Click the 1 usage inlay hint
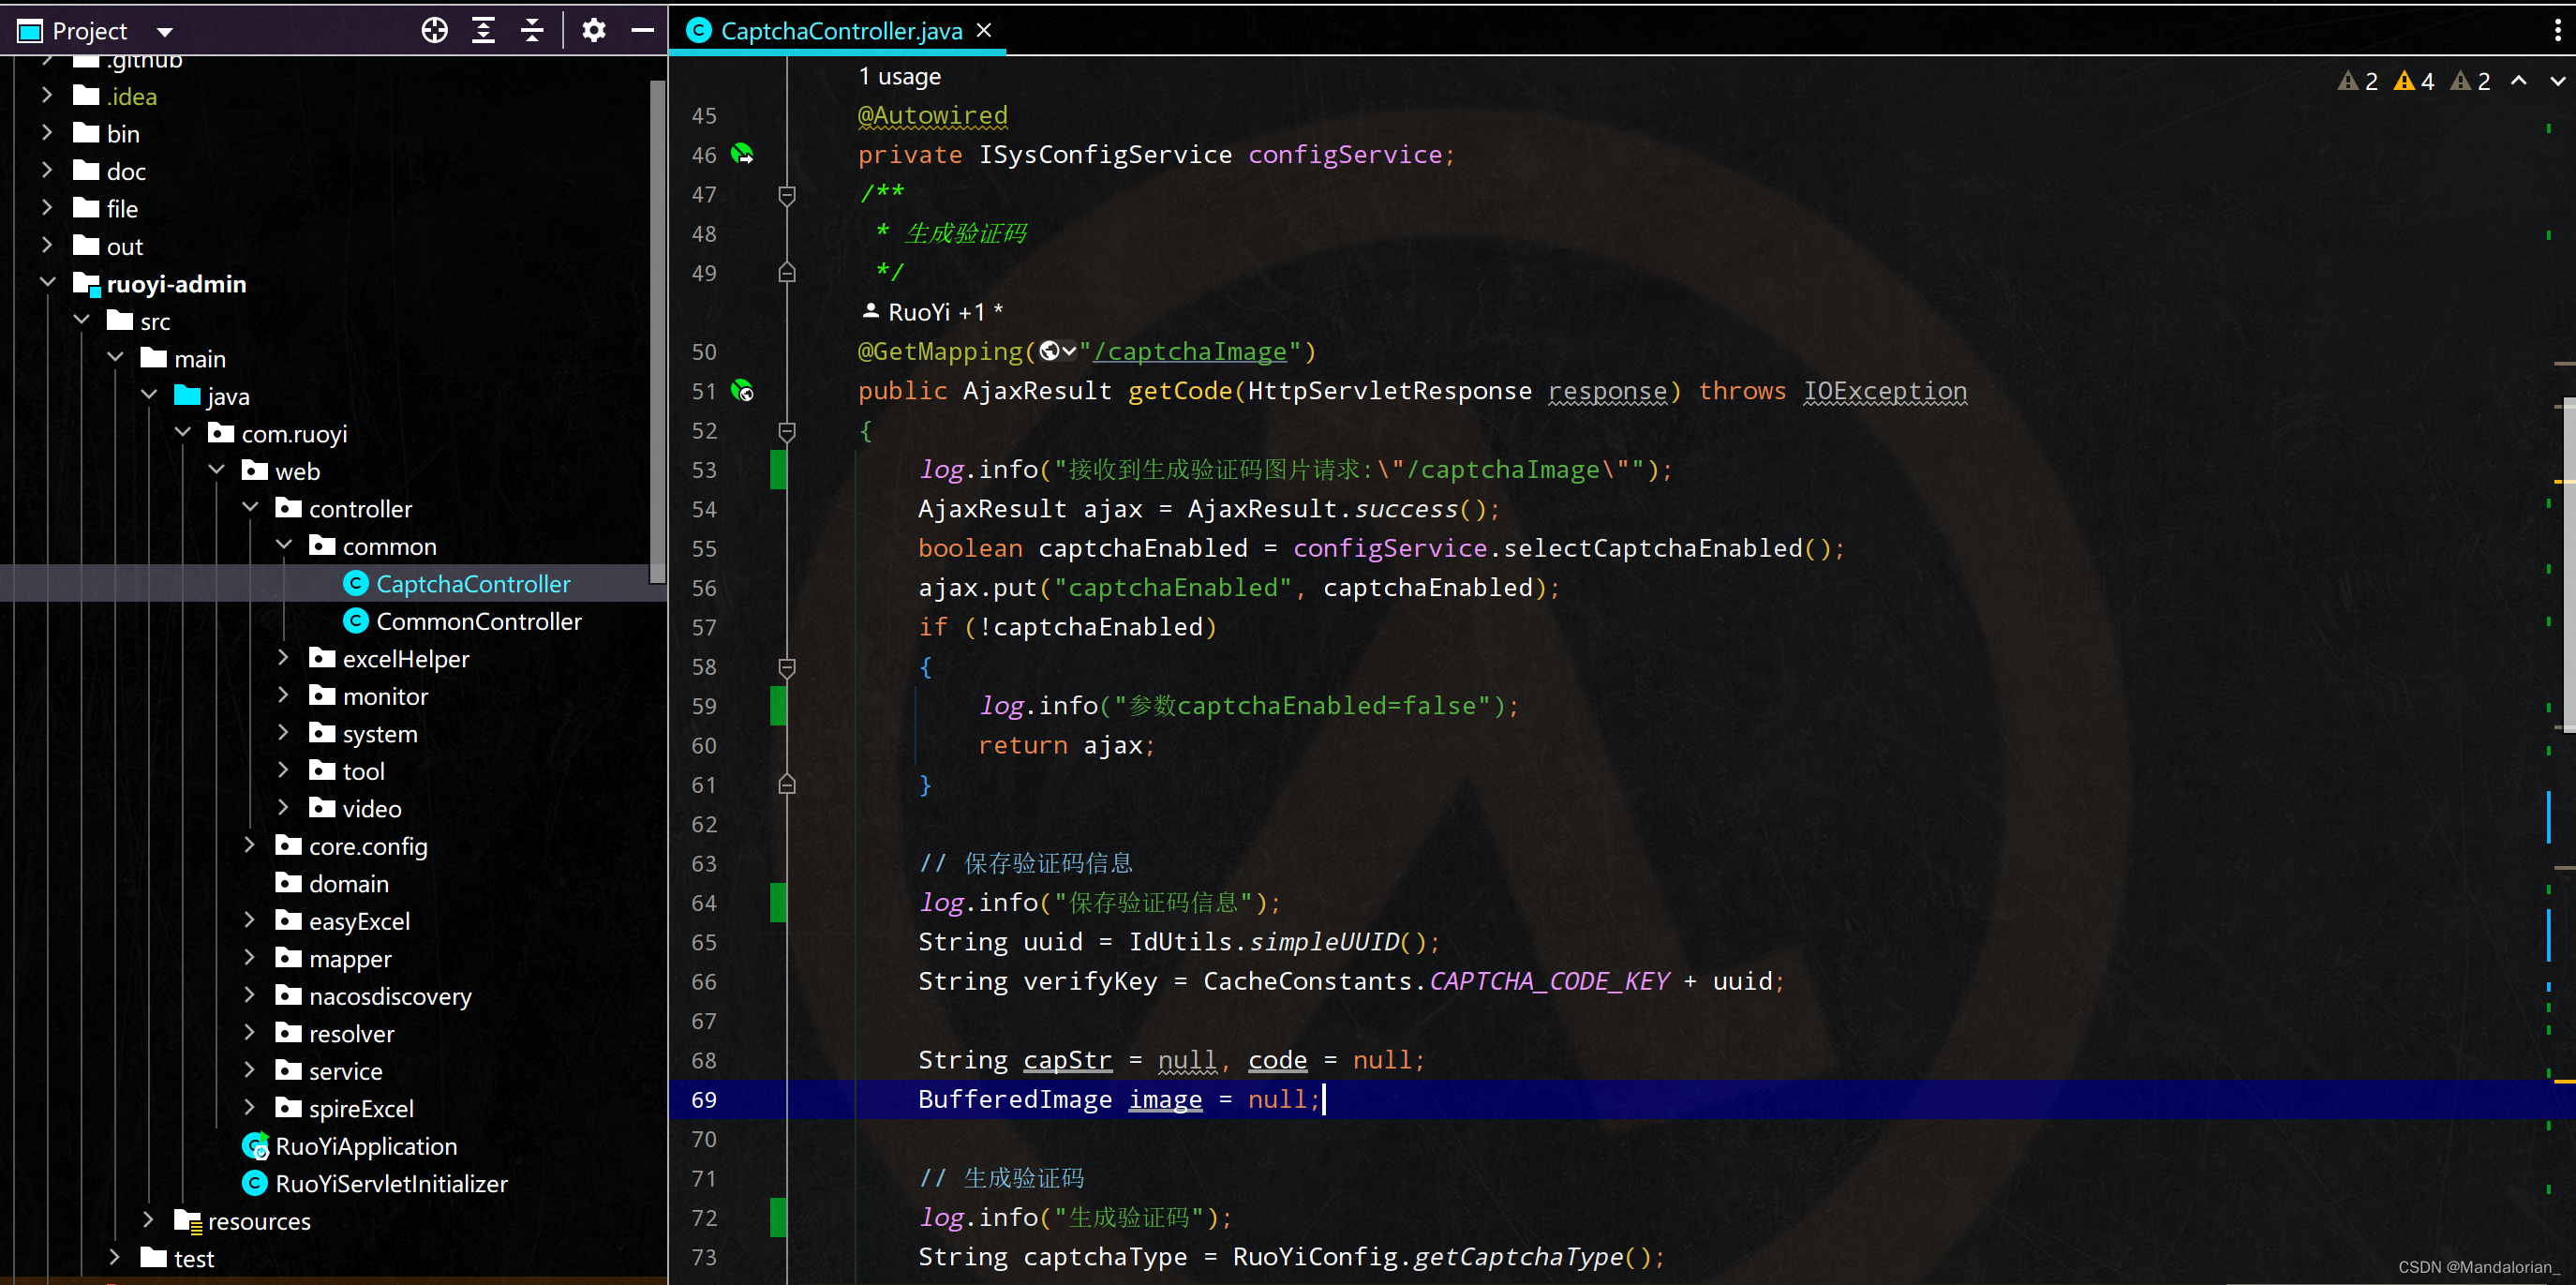This screenshot has height=1285, width=2576. point(899,77)
